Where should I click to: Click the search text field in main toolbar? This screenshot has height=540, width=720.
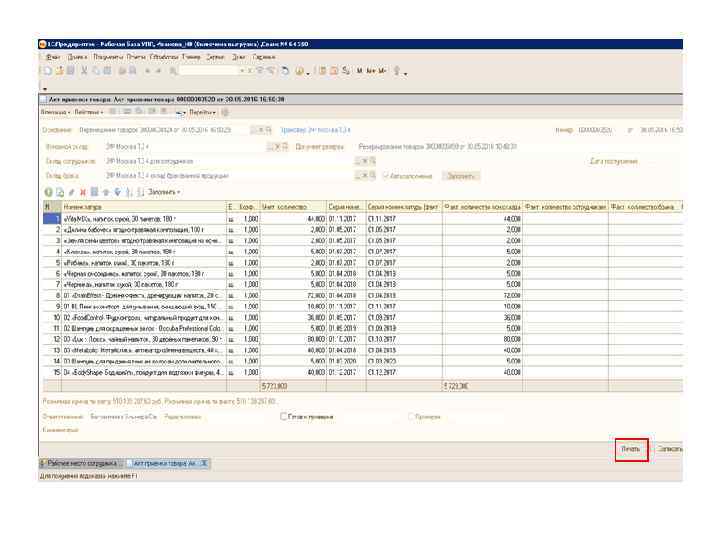209,71
